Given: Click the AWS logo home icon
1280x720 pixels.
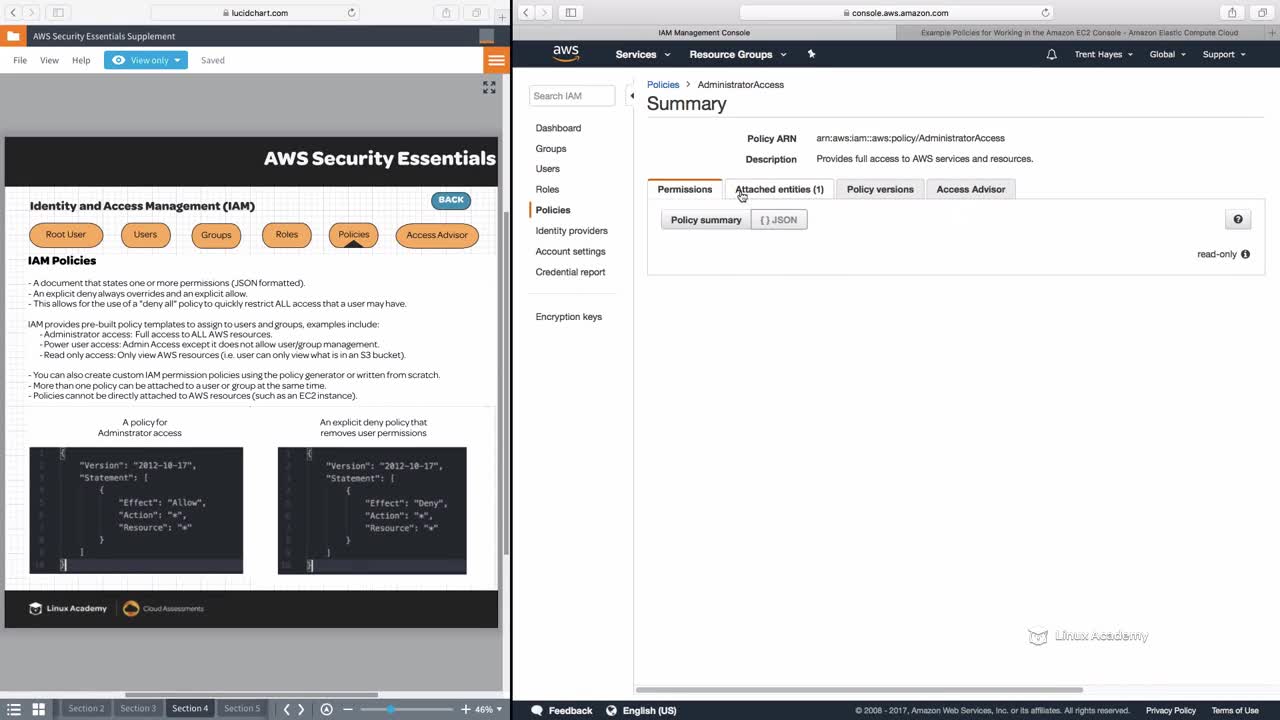Looking at the screenshot, I should click(566, 54).
